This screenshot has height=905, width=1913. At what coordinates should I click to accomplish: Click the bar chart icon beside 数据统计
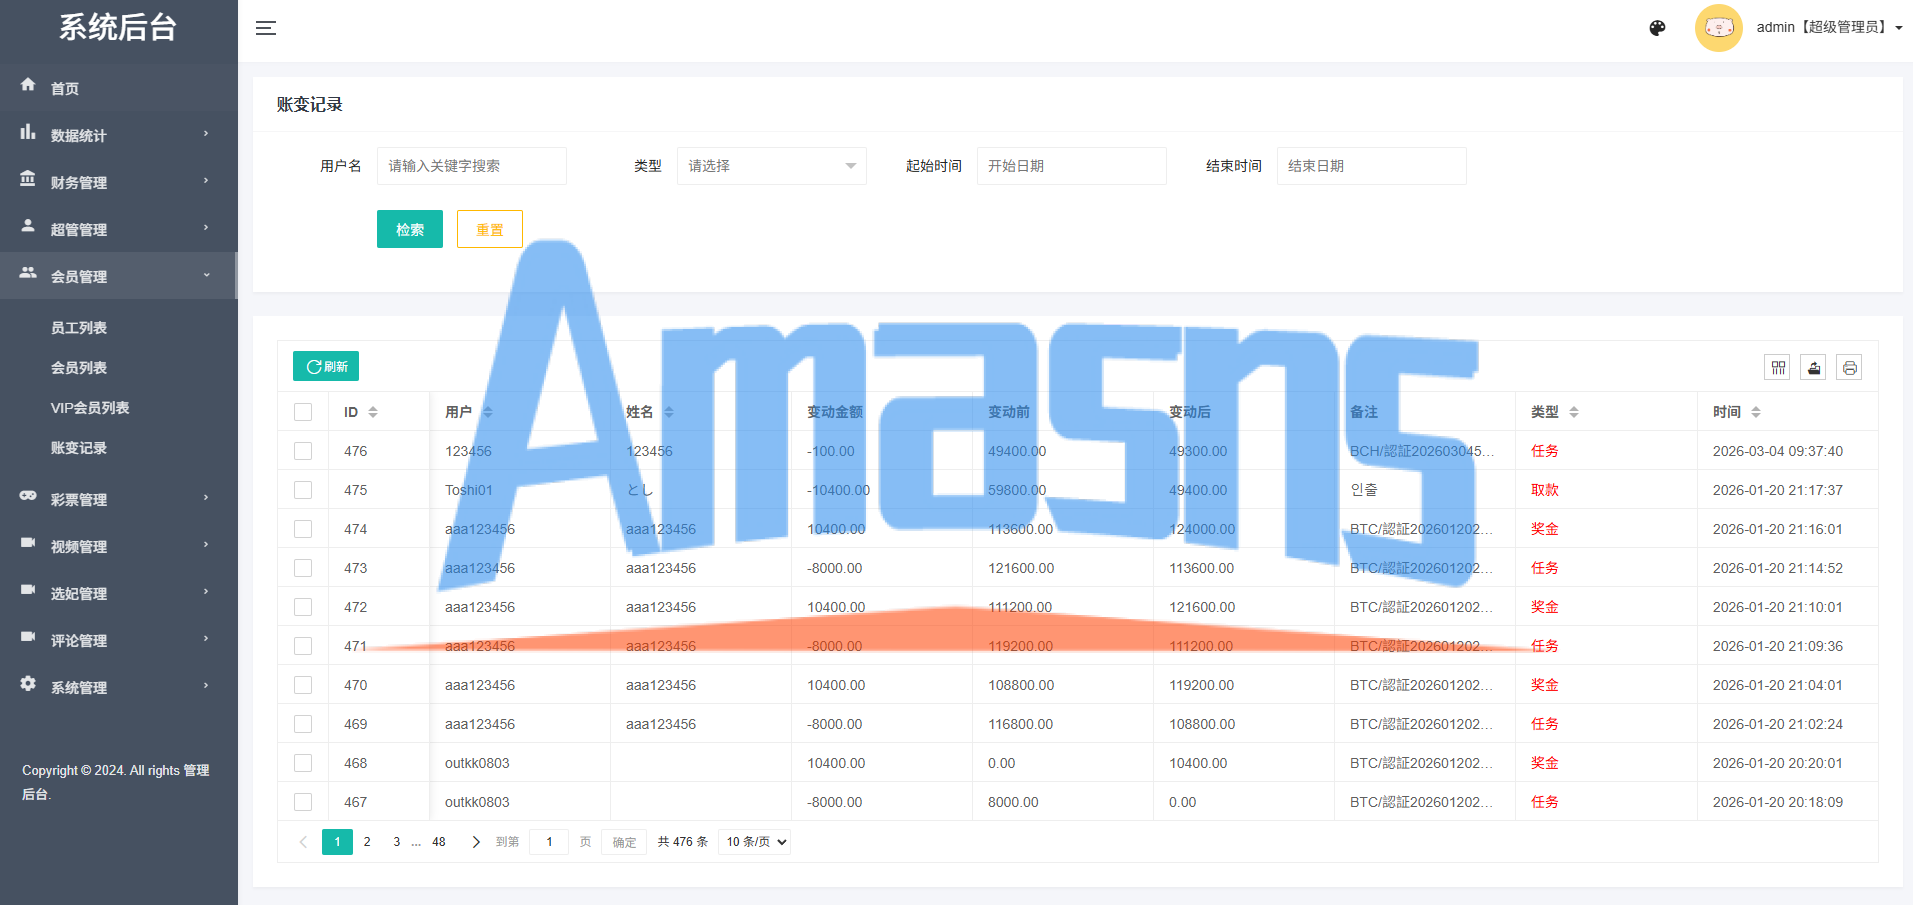coord(28,132)
